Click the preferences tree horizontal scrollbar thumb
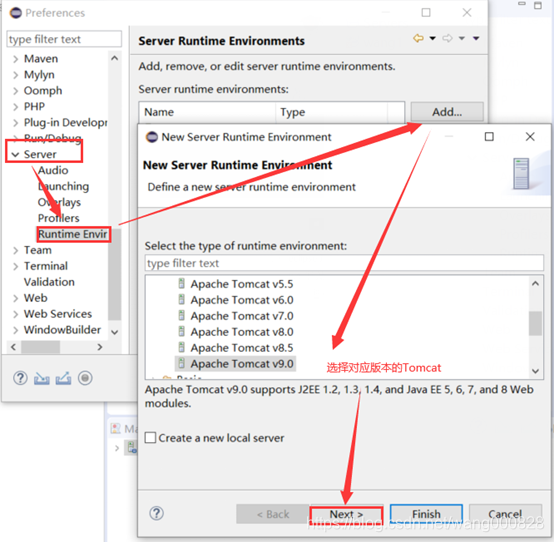Viewport: 554px width, 542px height. (x=40, y=347)
